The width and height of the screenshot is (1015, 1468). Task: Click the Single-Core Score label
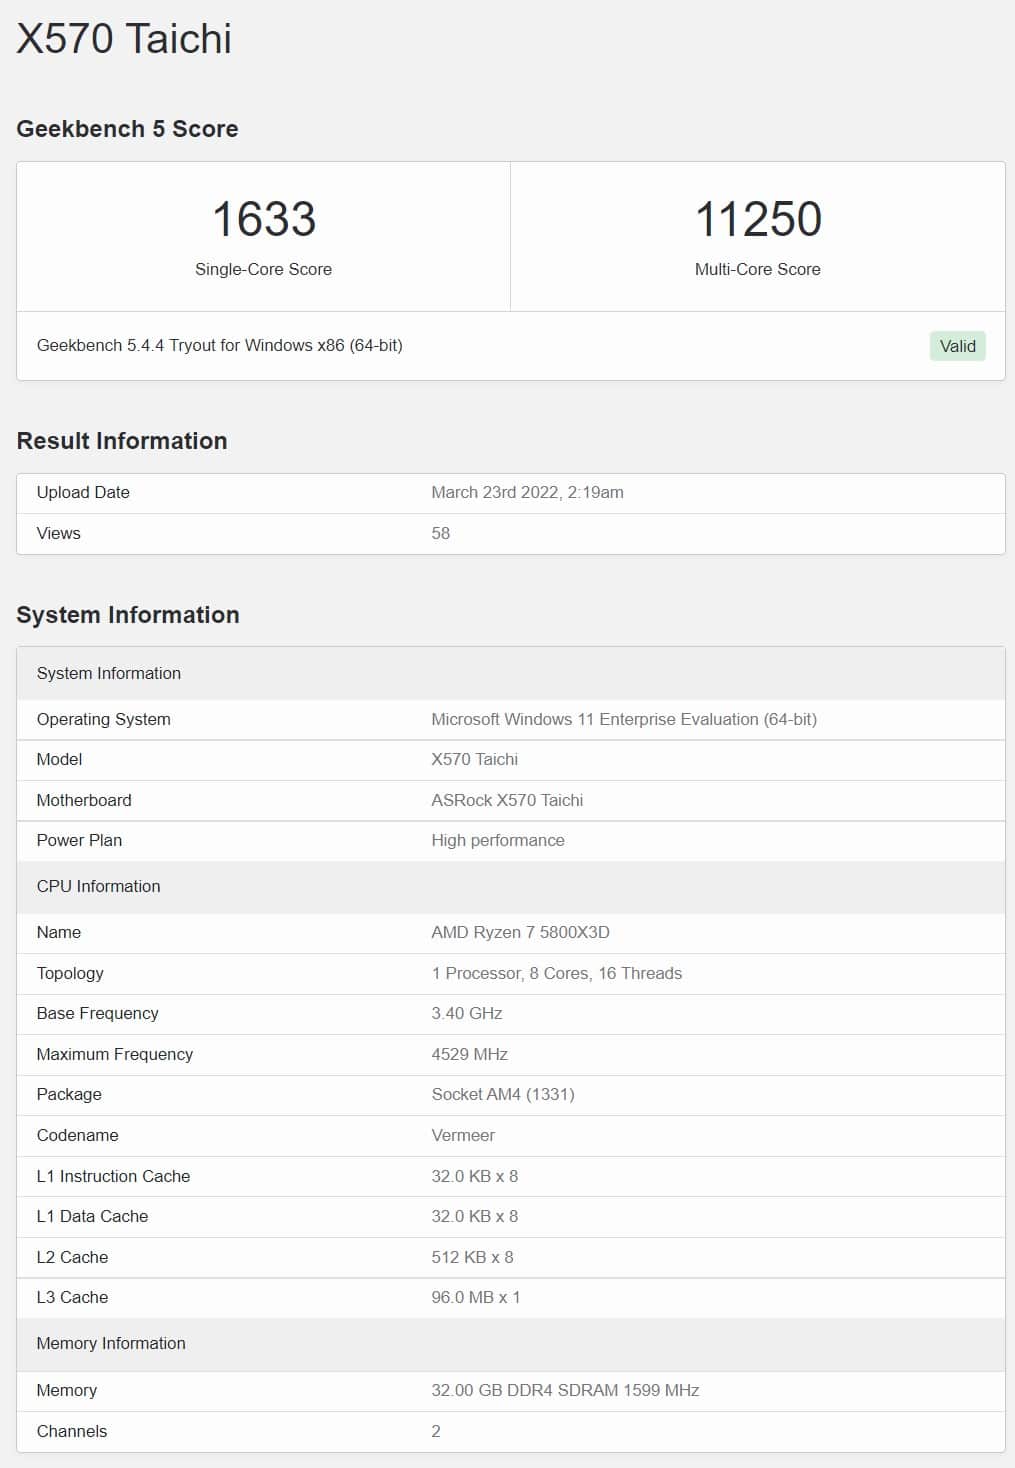[x=263, y=269]
